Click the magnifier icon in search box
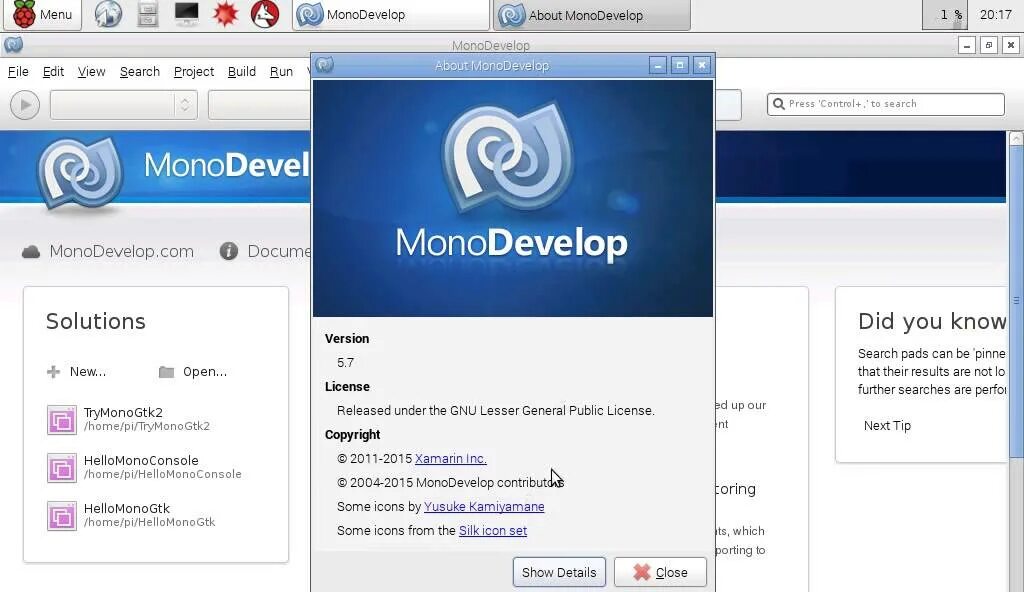1024x592 pixels. pos(778,104)
